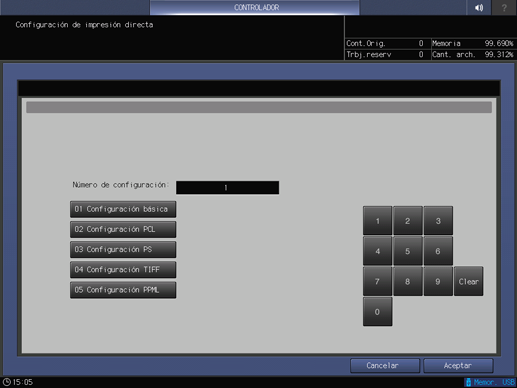Screen dimensions: 517x388
Task: Click the Cont.Orig. counter entry
Action: [385, 43]
